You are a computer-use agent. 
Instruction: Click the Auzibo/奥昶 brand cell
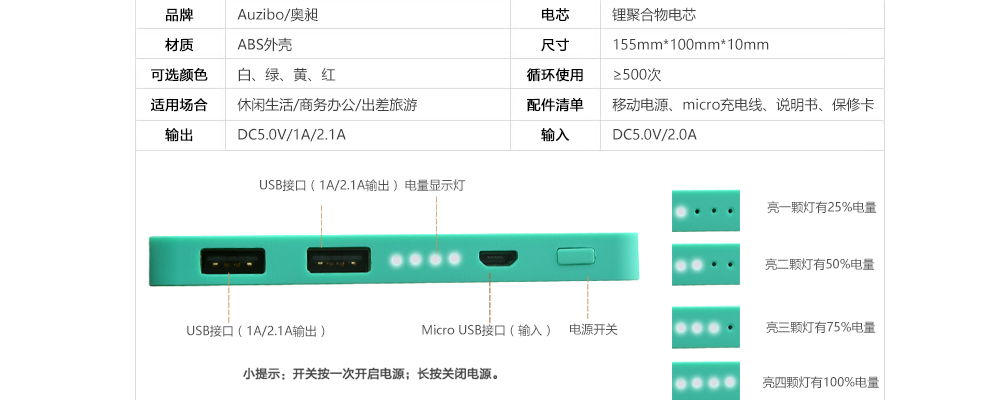click(x=278, y=15)
